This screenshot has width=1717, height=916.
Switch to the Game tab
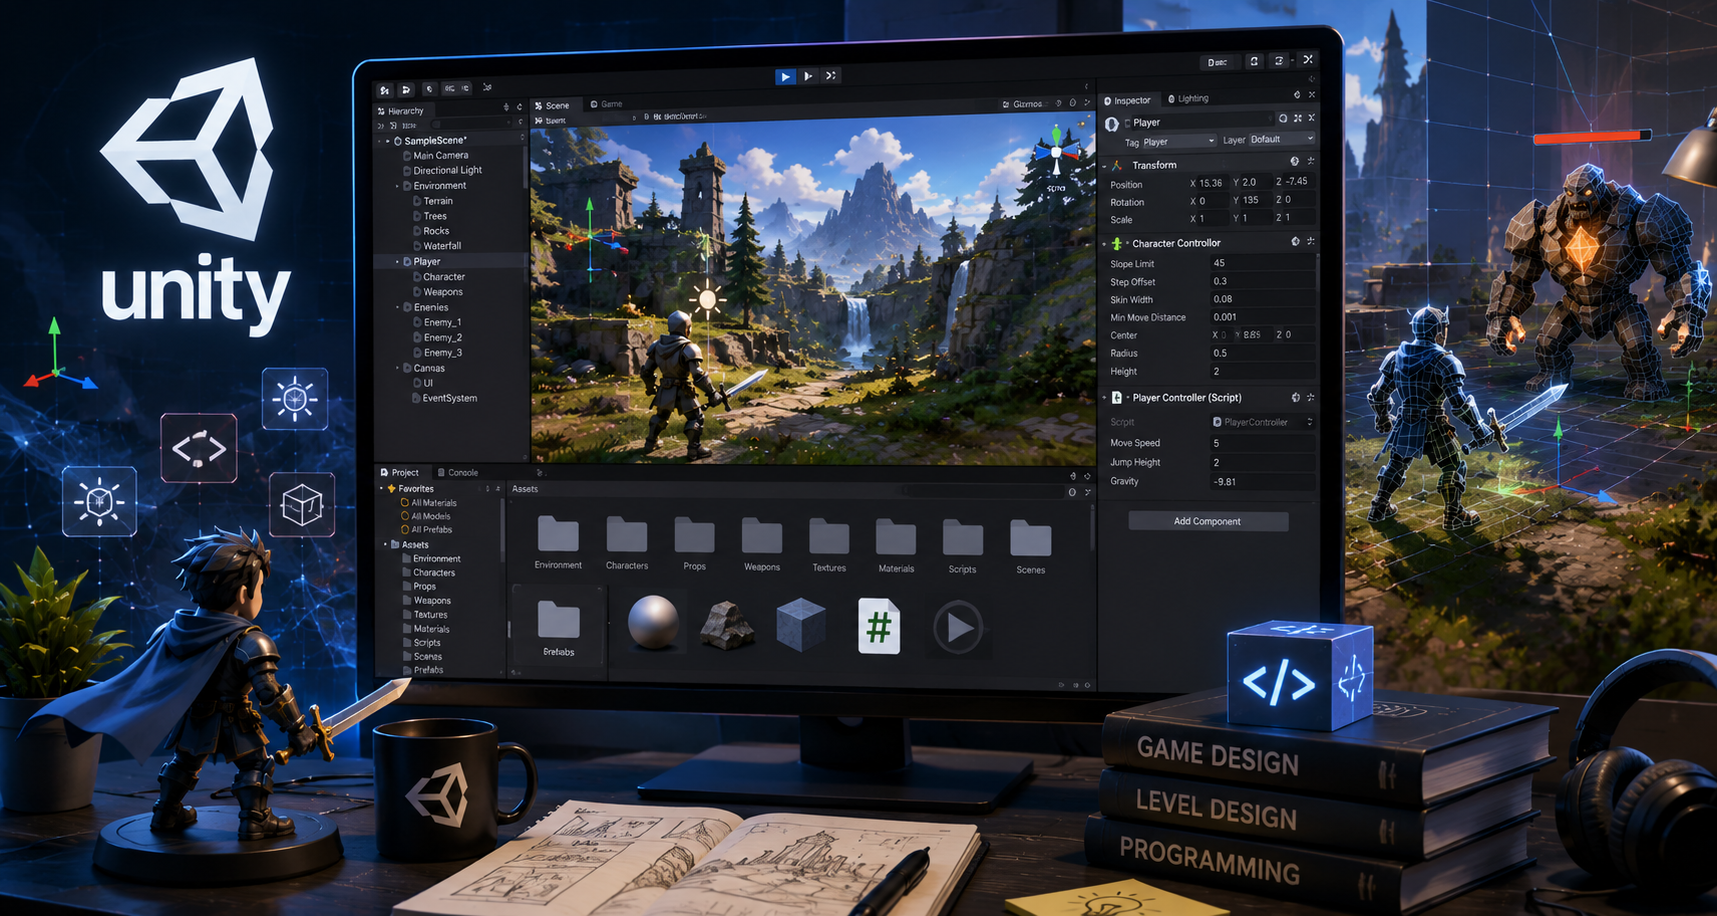pyautogui.click(x=606, y=104)
